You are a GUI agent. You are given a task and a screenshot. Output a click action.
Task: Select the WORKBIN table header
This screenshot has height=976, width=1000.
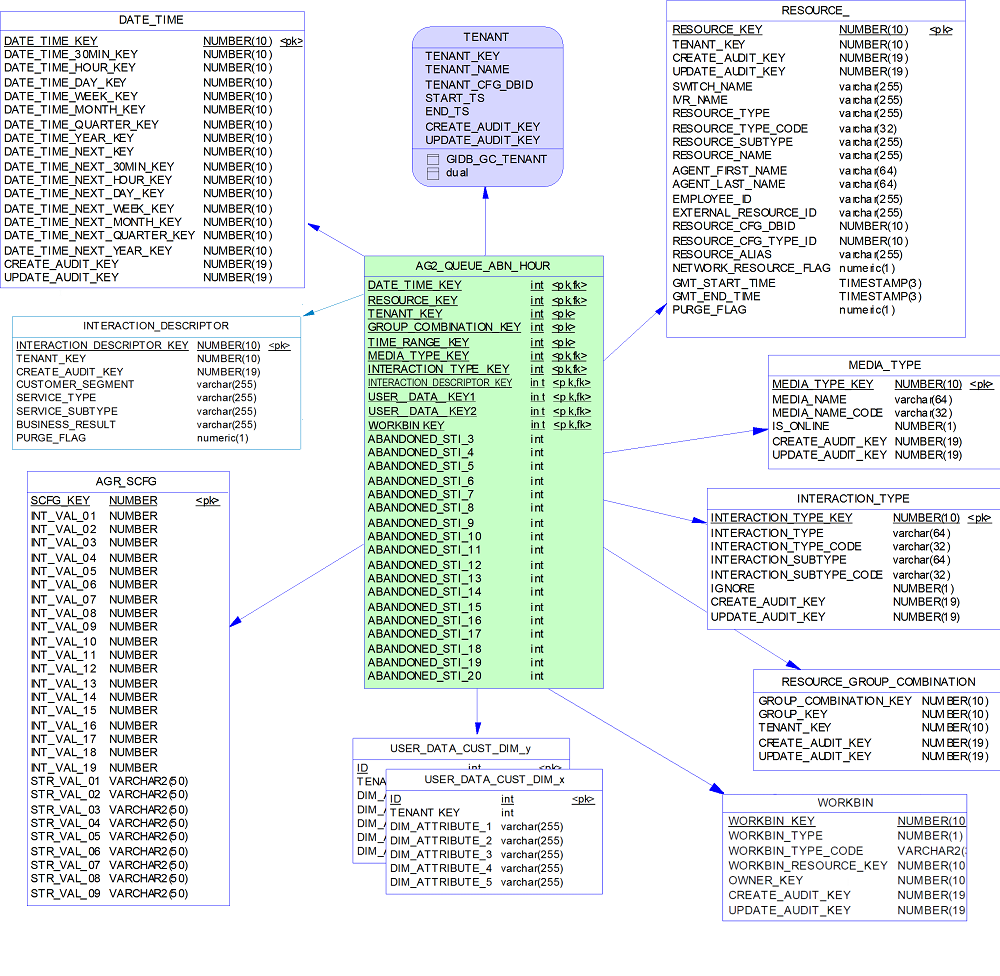coord(844,803)
